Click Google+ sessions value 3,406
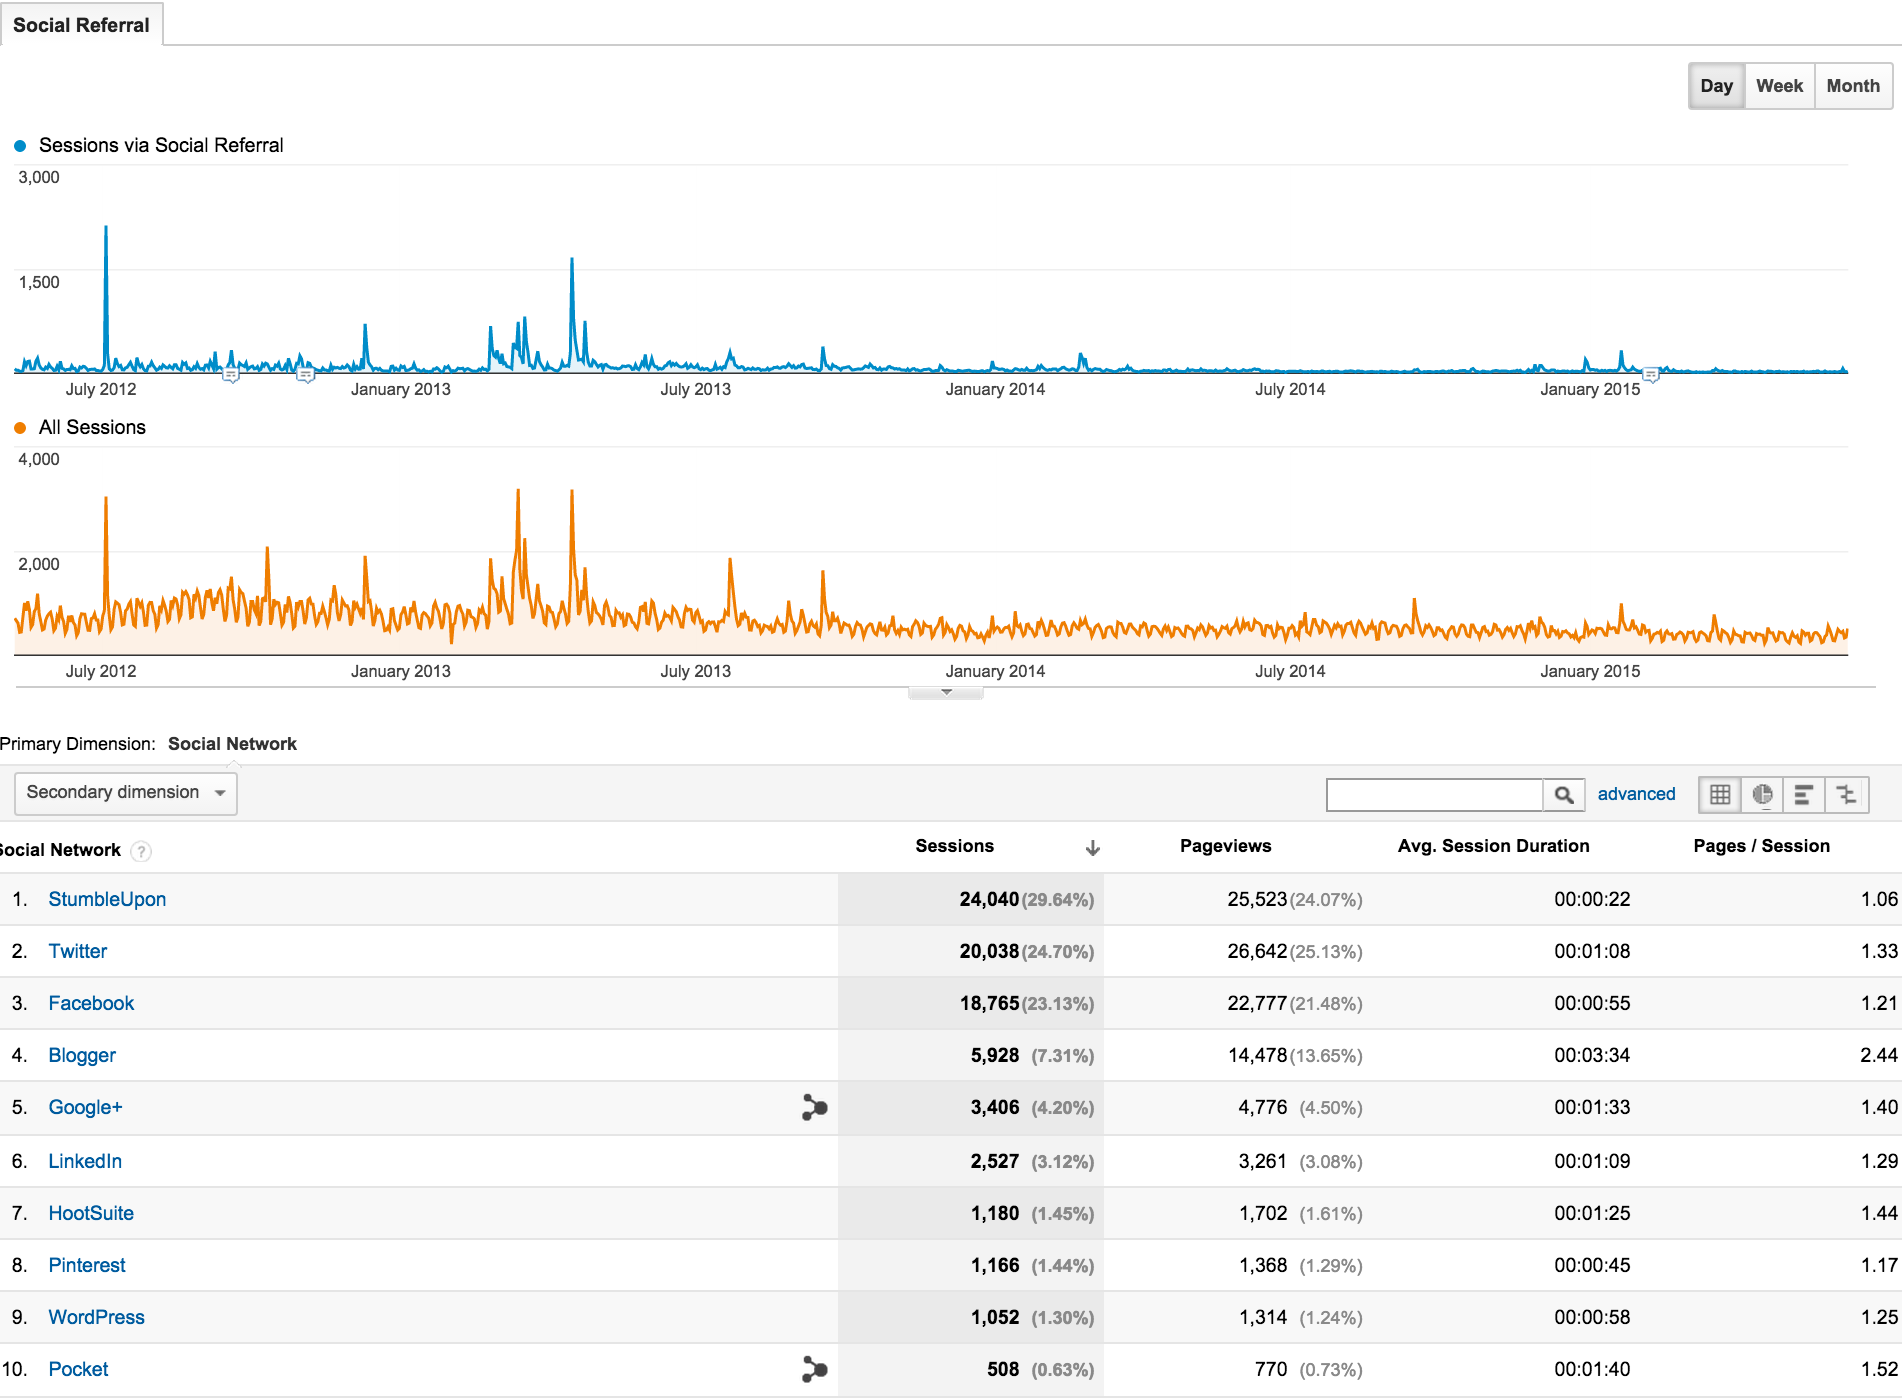The height and width of the screenshot is (1400, 1902). point(995,1107)
